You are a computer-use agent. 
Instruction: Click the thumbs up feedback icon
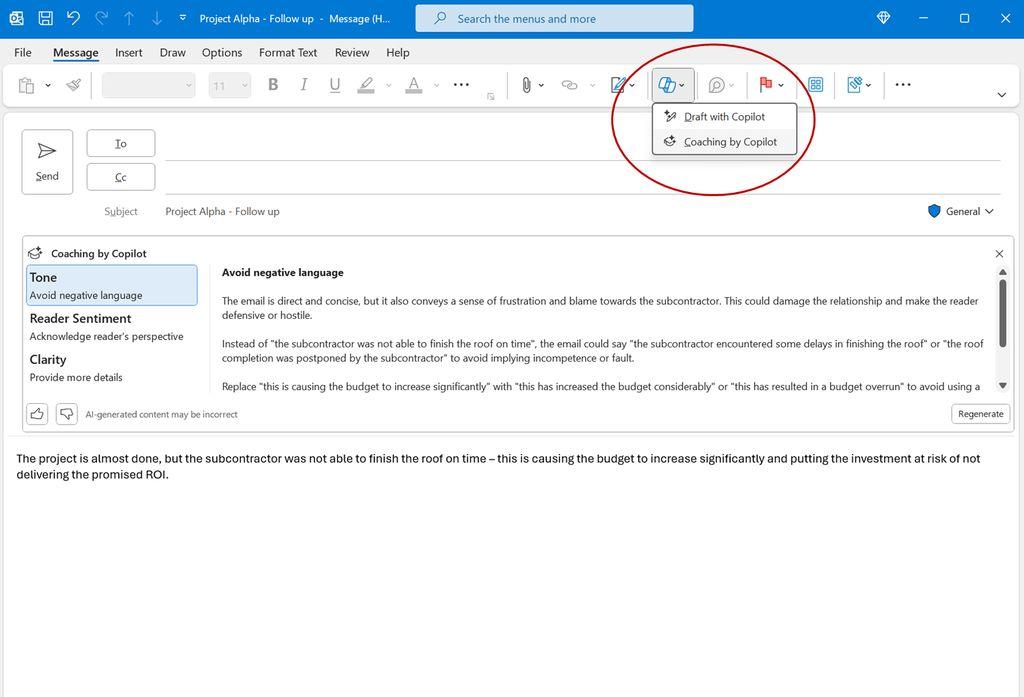[x=37, y=413]
